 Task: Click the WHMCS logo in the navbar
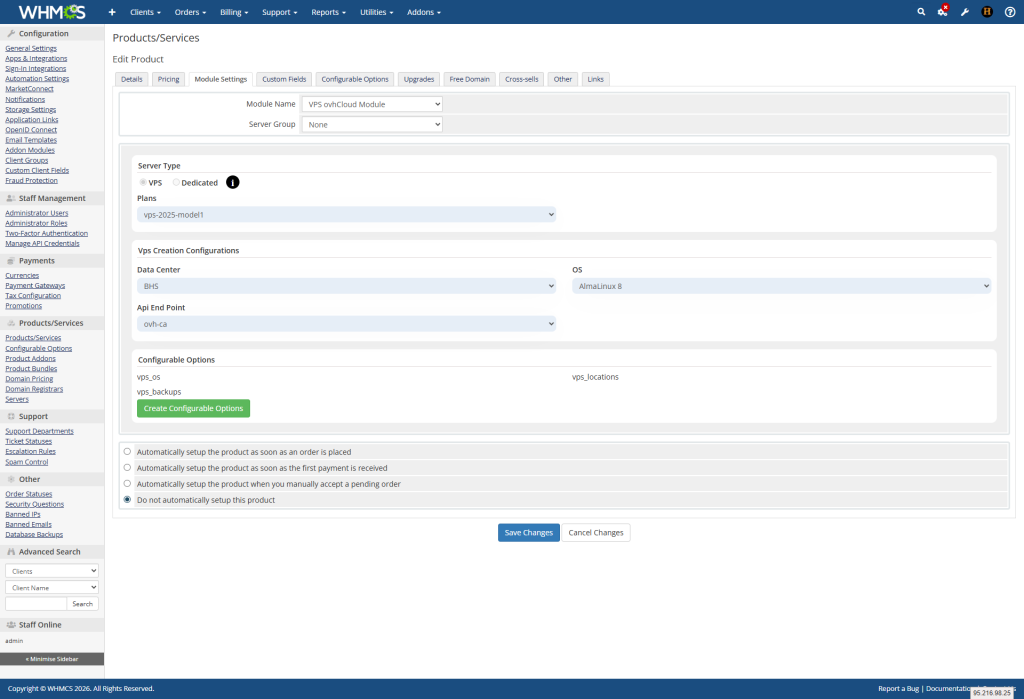pos(51,12)
